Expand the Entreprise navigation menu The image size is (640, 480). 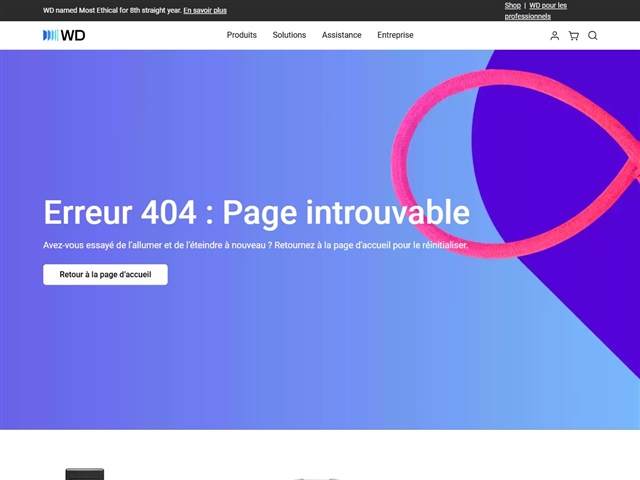395,35
